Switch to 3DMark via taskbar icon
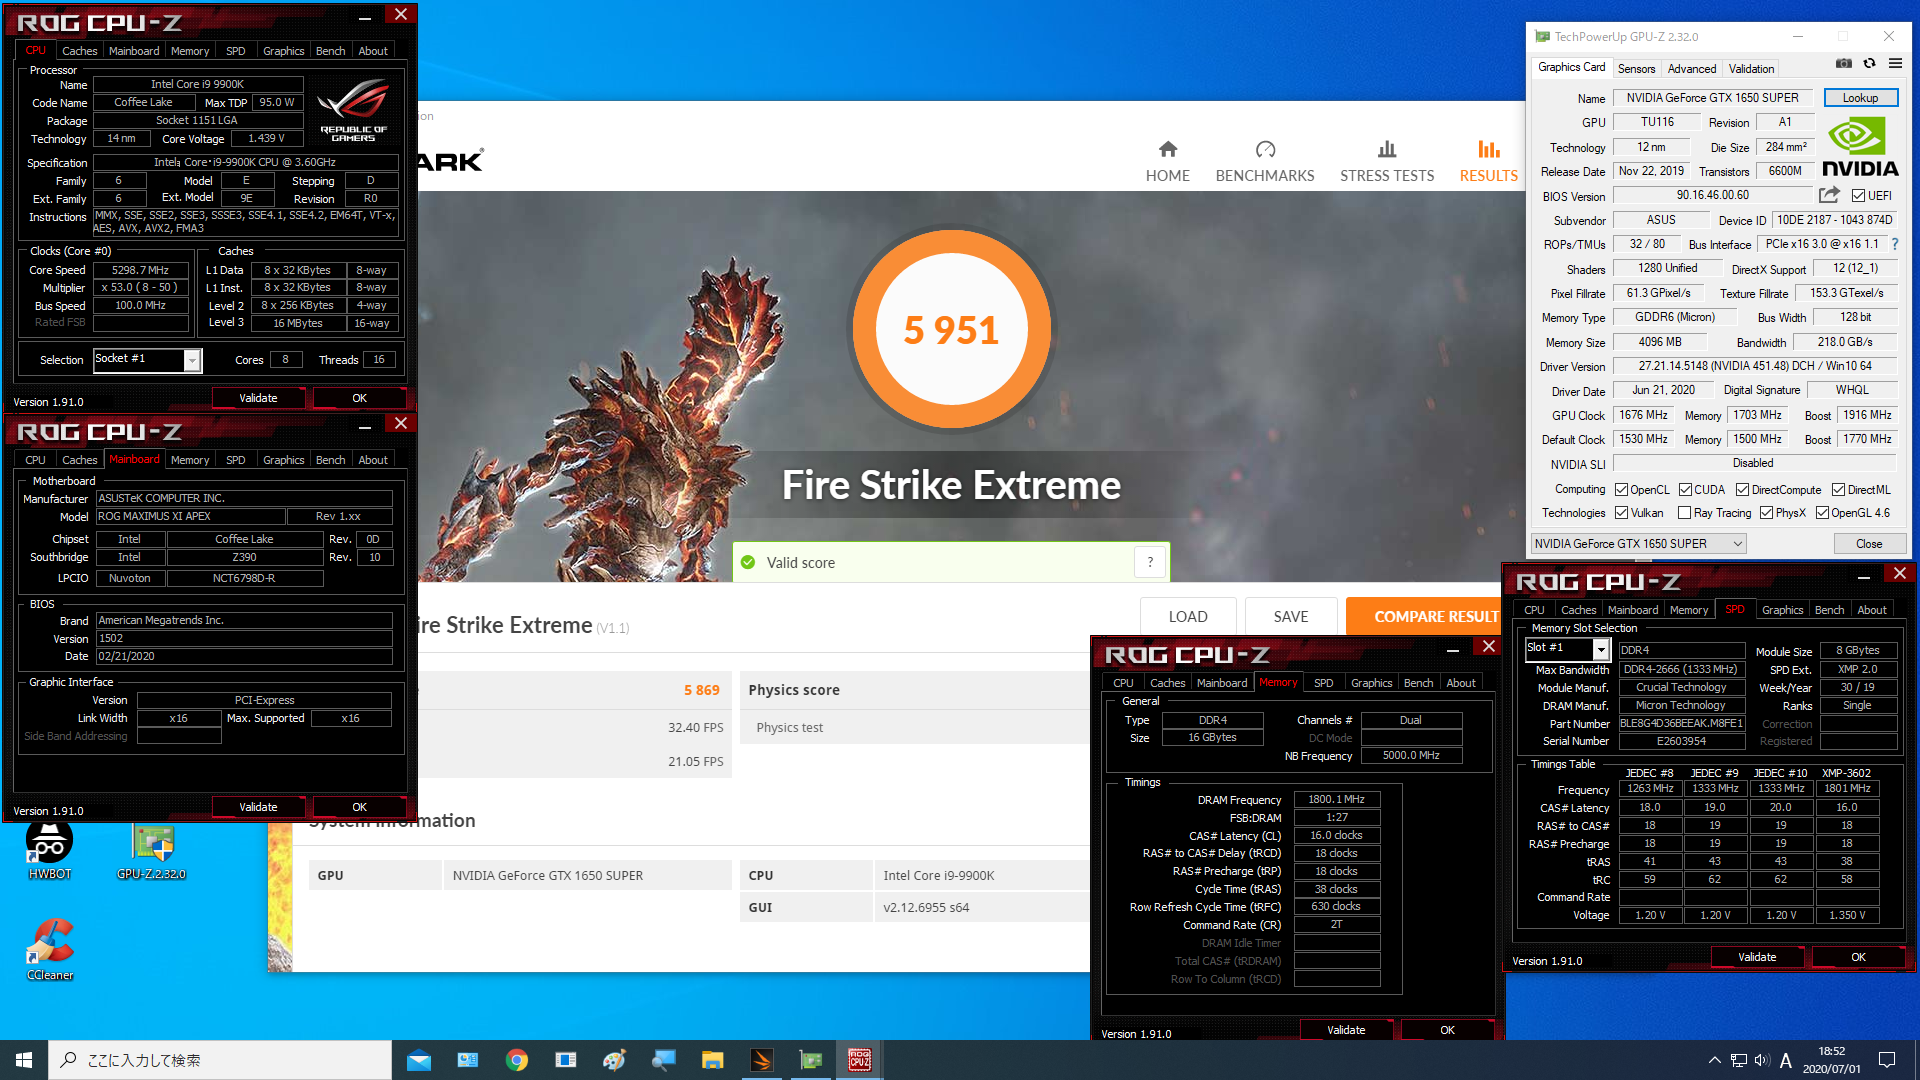 pyautogui.click(x=762, y=1060)
